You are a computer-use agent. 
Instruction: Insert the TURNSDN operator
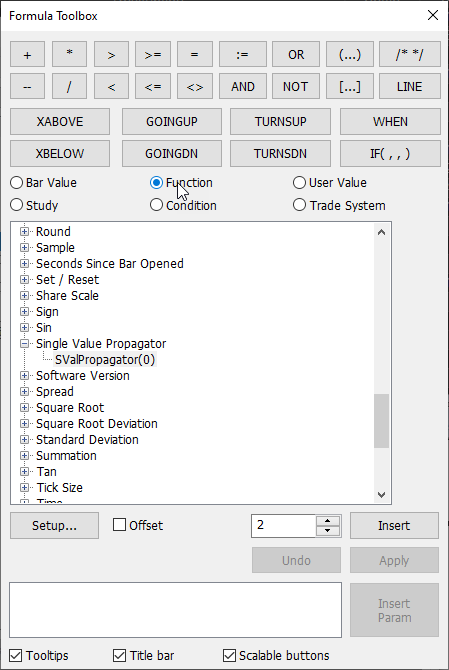tap(280, 153)
